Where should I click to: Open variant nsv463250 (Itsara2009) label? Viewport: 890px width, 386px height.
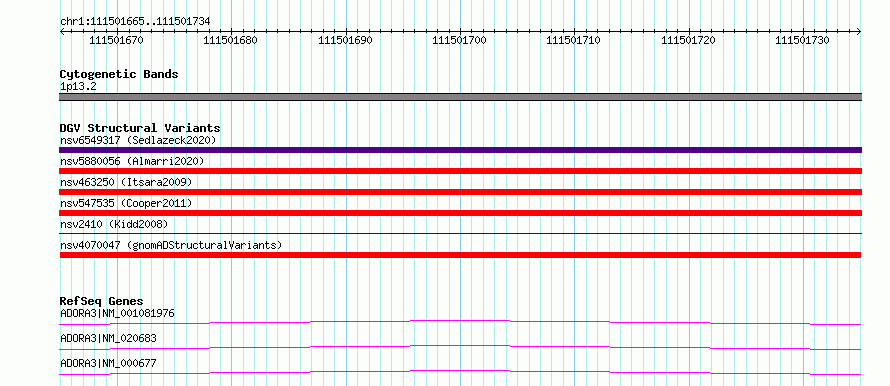(126, 182)
